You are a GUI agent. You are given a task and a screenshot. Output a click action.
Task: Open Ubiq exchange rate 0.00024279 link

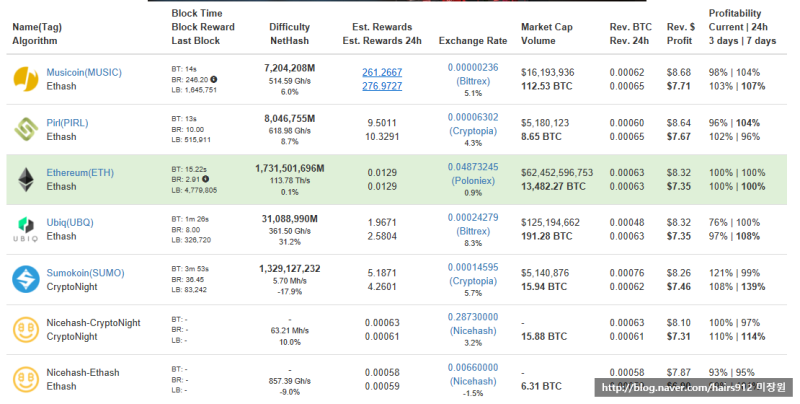[473, 217]
